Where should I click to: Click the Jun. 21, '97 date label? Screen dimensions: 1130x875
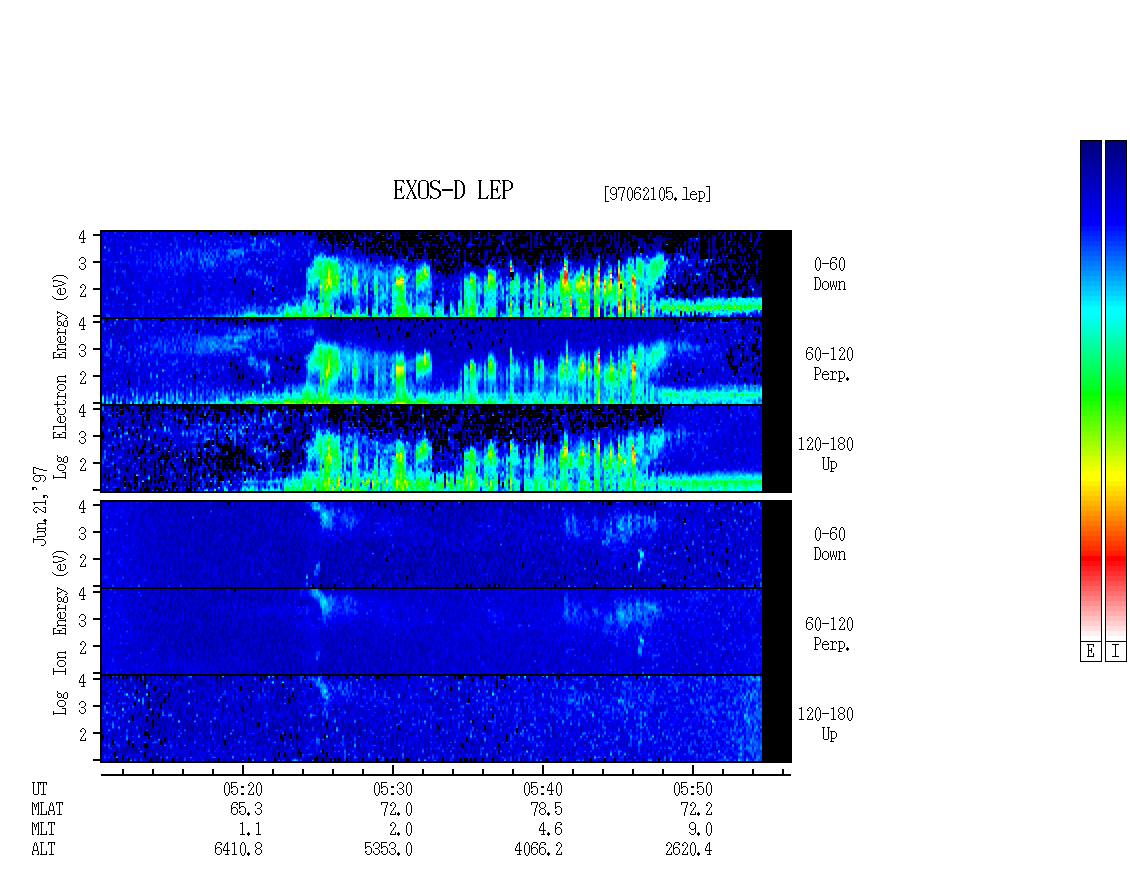tap(40, 505)
